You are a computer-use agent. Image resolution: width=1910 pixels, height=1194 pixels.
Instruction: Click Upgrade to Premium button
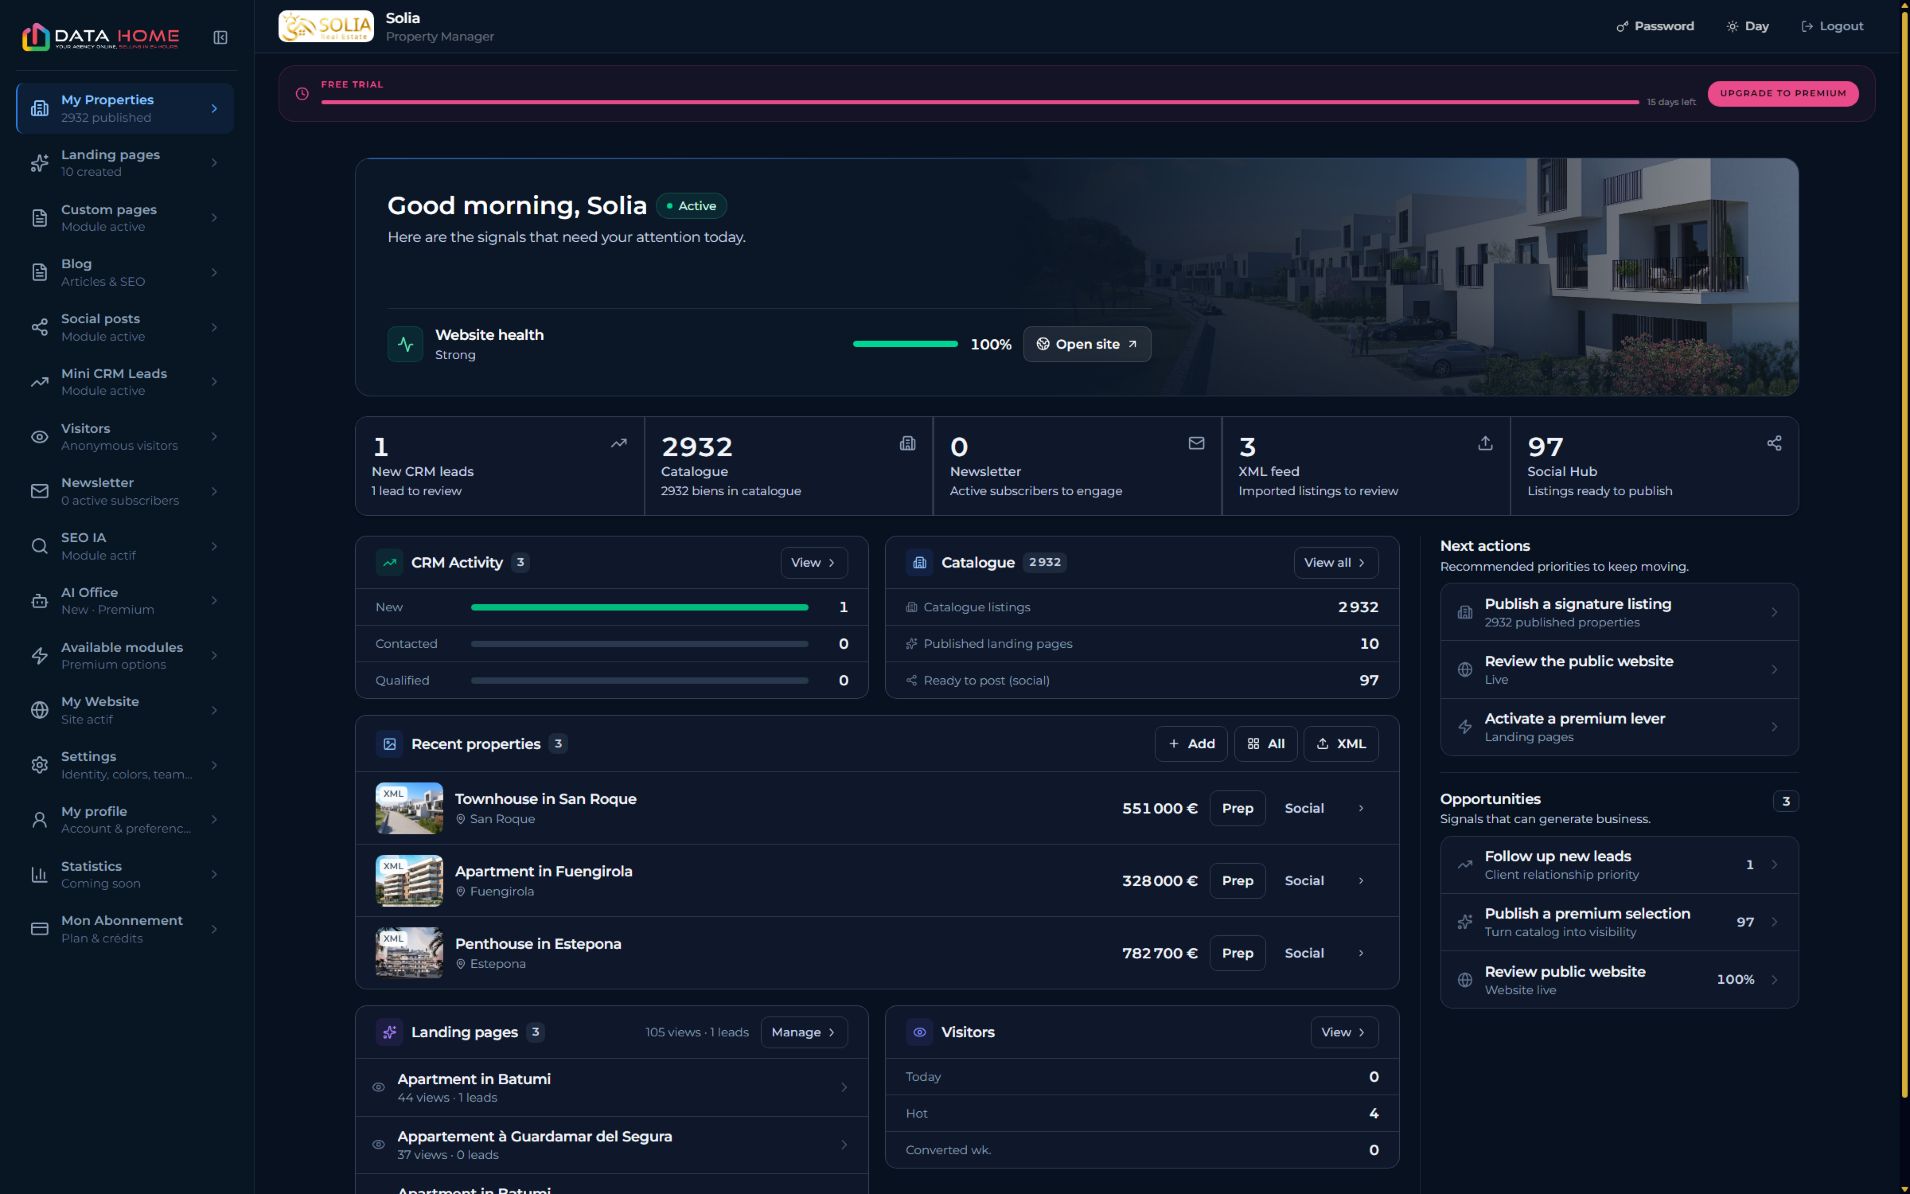pyautogui.click(x=1783, y=93)
